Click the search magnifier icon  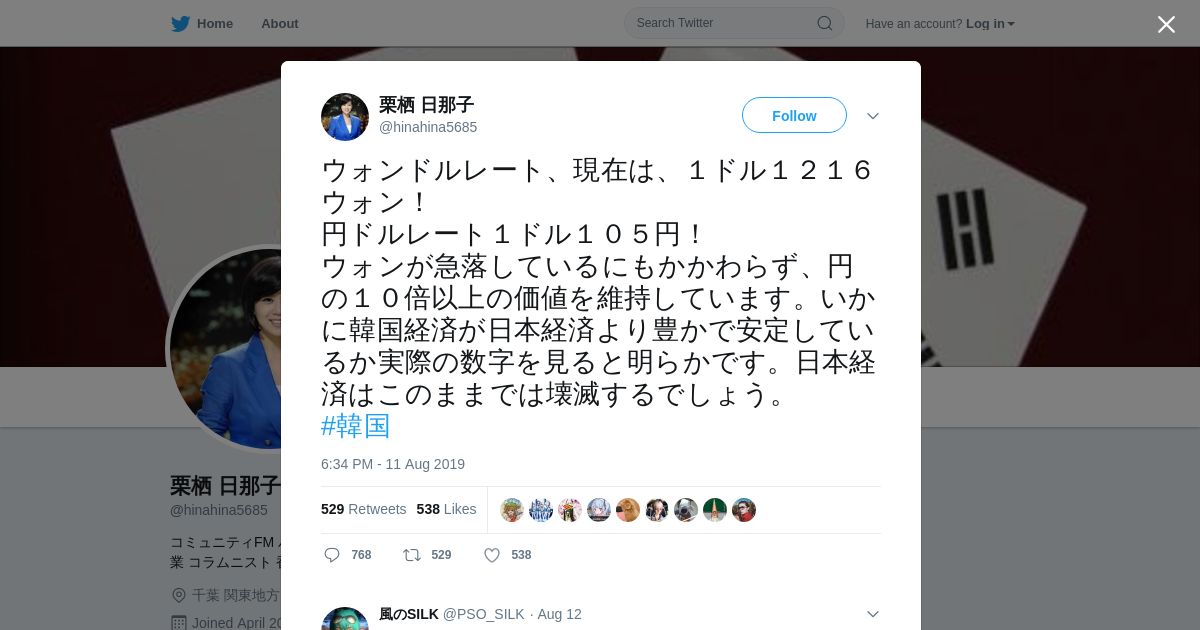point(824,23)
